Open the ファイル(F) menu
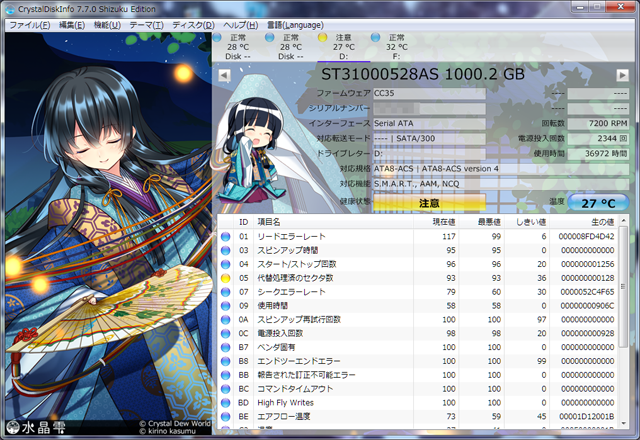The width and height of the screenshot is (640, 440). (29, 25)
